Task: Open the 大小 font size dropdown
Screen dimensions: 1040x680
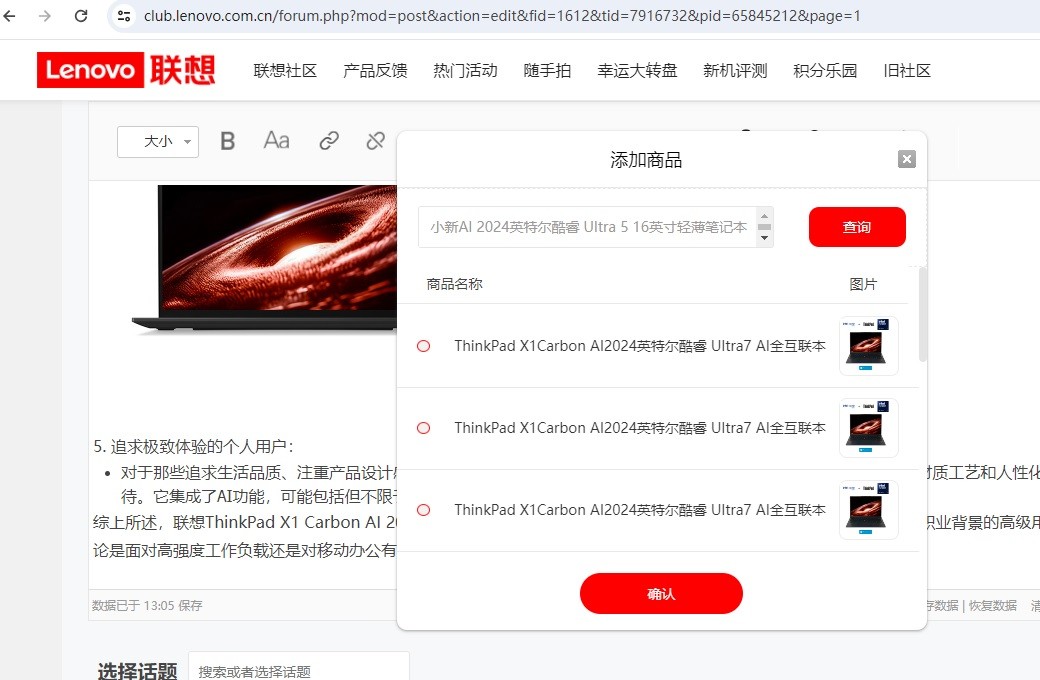Action: (x=158, y=142)
